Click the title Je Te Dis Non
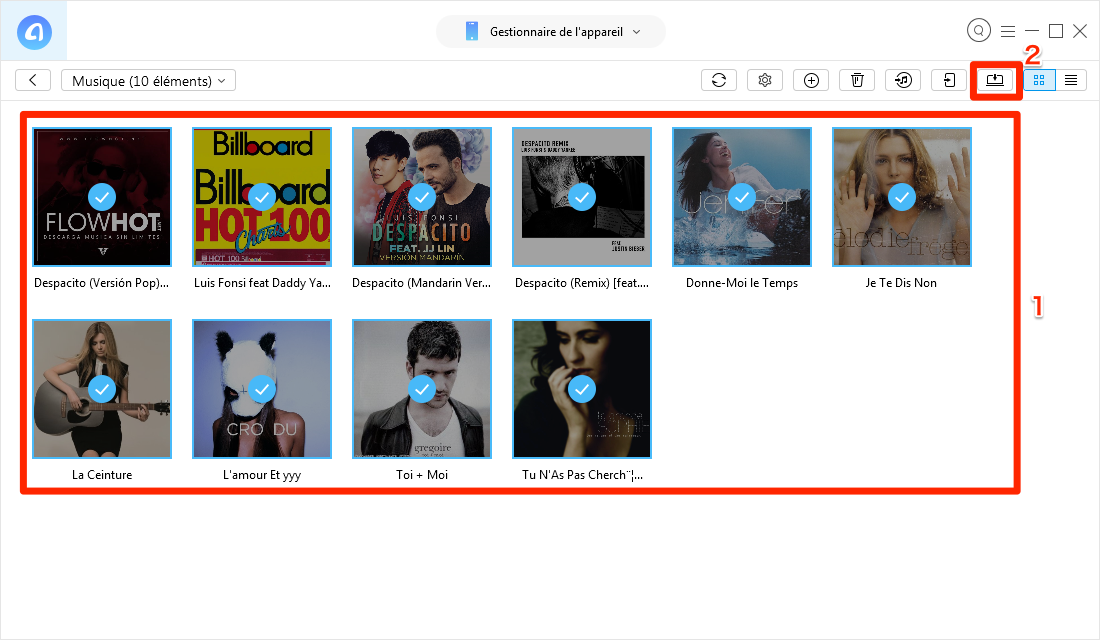The image size is (1100, 640). (901, 283)
